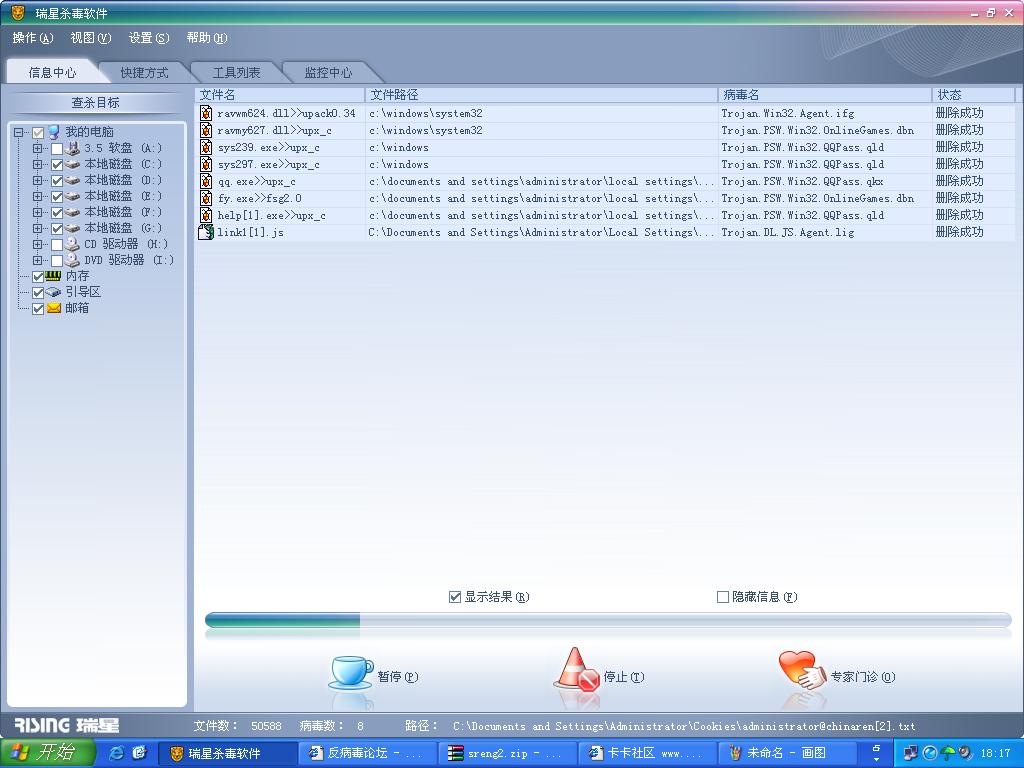
Task: Enable the 隐藏信息 hide info checkbox
Action: pos(723,597)
